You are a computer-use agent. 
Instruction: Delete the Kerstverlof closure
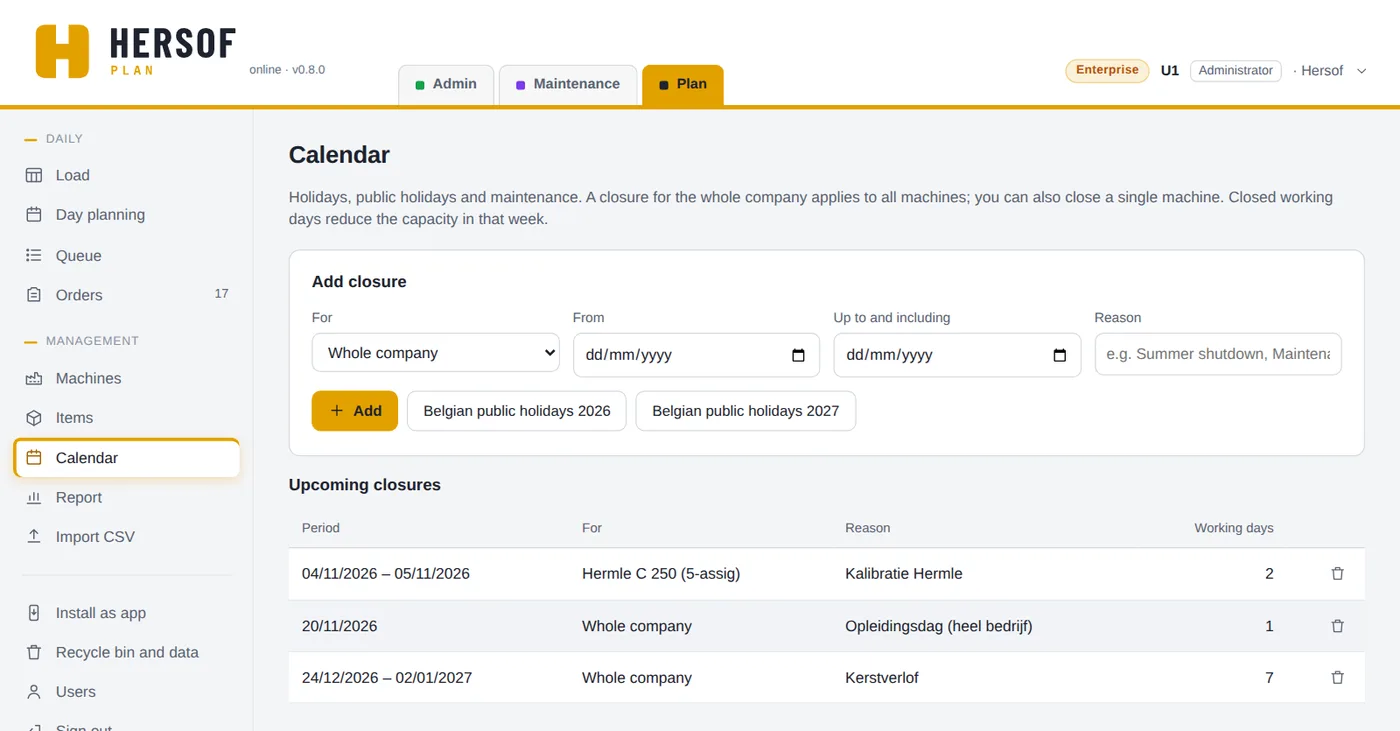point(1338,678)
